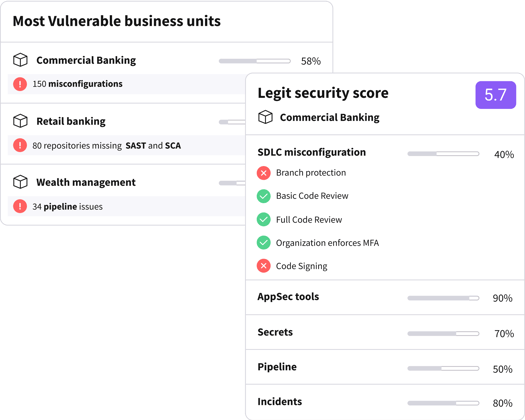This screenshot has width=525, height=420.
Task: Click the 50% value for Pipeline
Action: coord(502,369)
